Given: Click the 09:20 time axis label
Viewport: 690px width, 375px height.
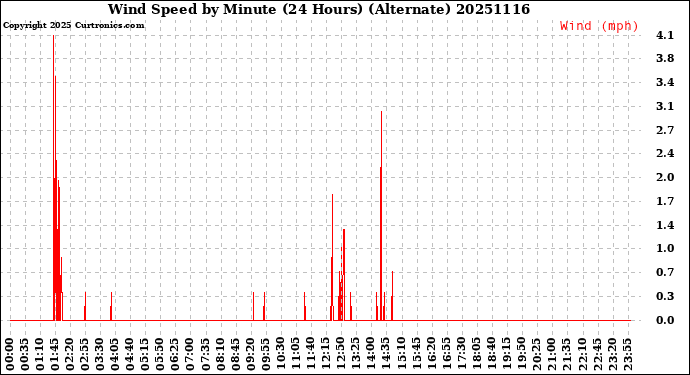Looking at the screenshot, I should coord(250,355).
